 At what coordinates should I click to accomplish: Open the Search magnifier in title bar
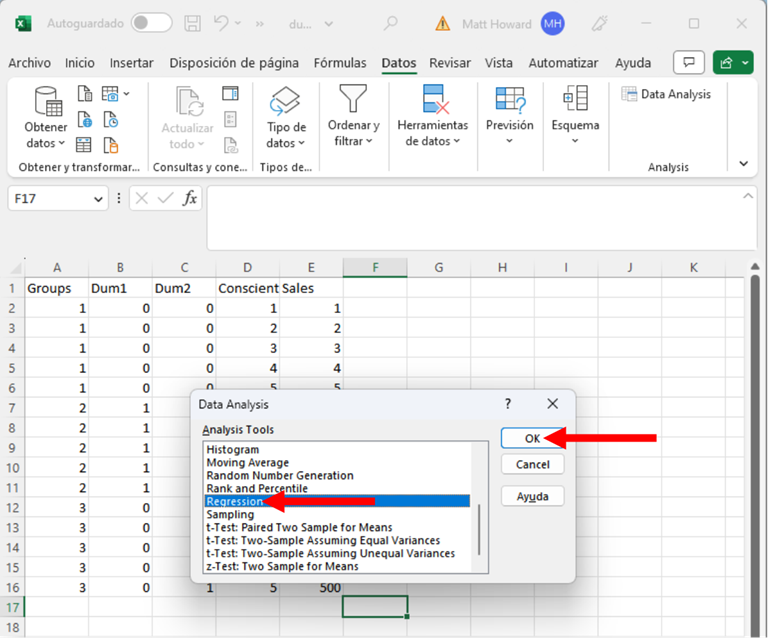point(391,23)
